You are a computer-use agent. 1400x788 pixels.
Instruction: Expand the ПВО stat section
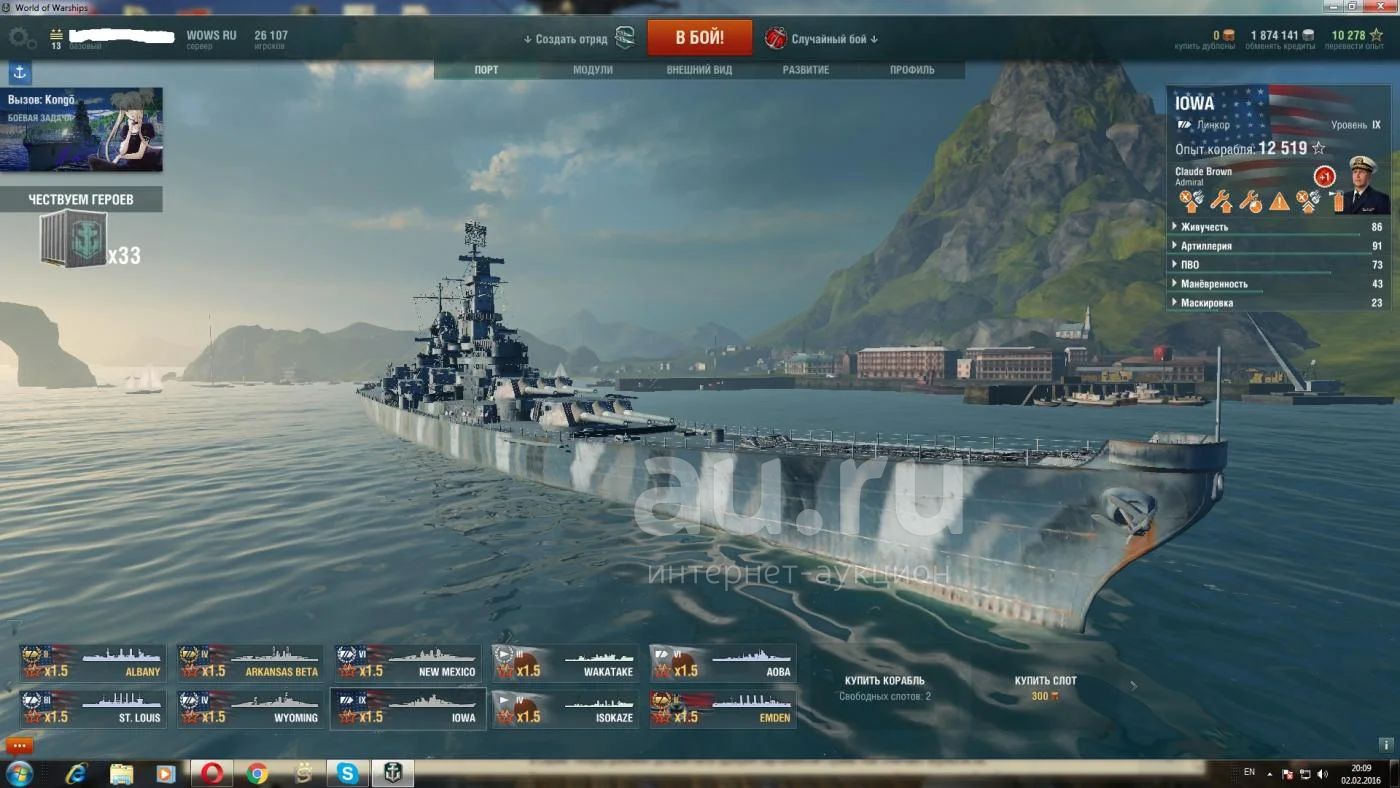[x=1278, y=265]
